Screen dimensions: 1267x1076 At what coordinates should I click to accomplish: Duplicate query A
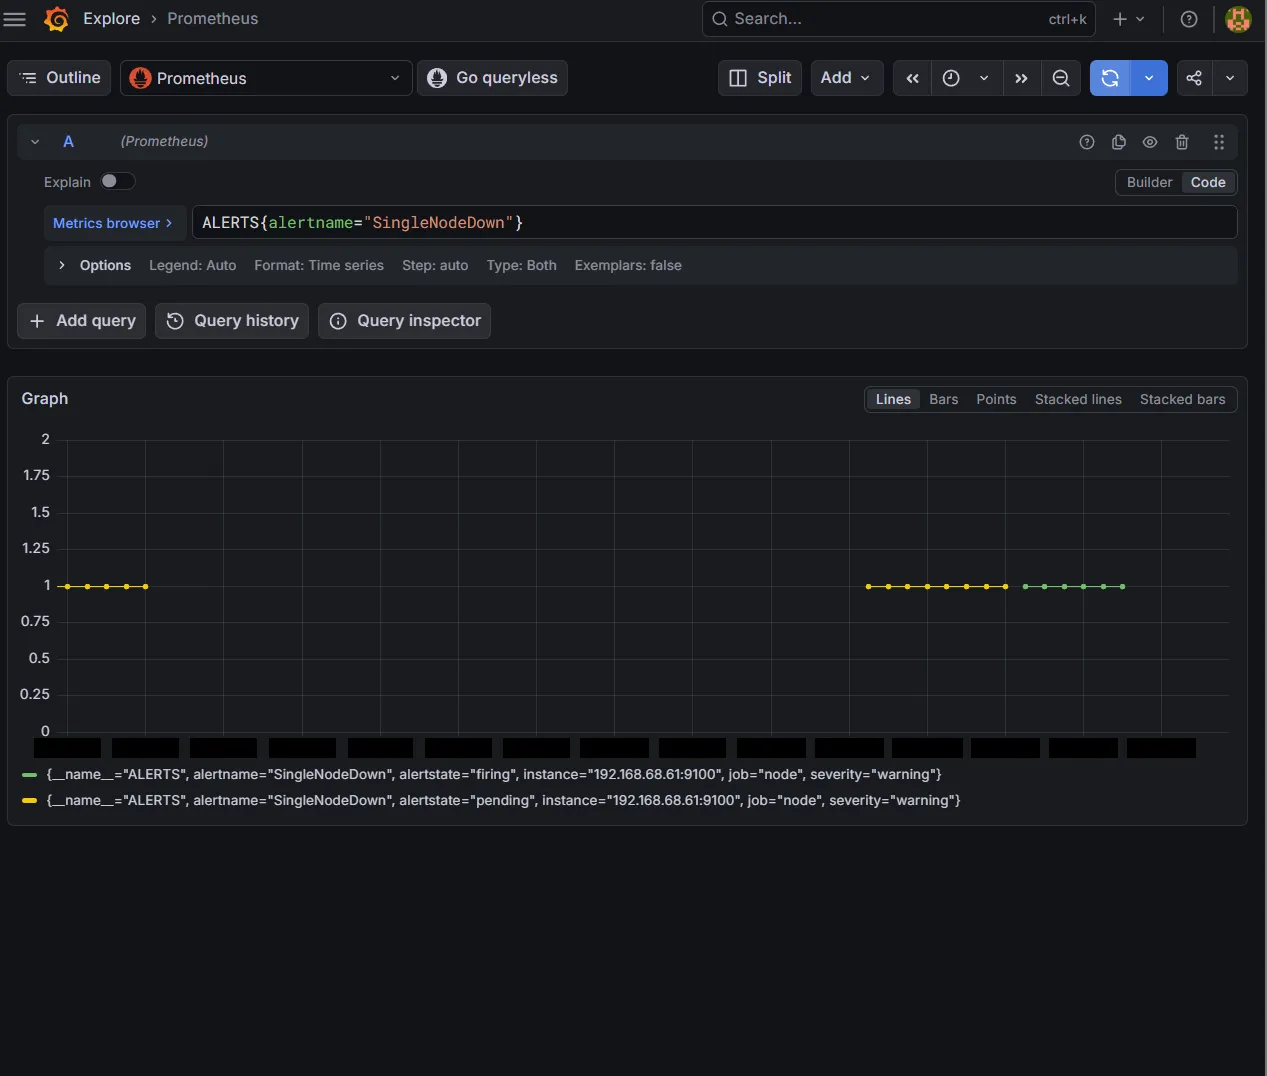tap(1119, 142)
